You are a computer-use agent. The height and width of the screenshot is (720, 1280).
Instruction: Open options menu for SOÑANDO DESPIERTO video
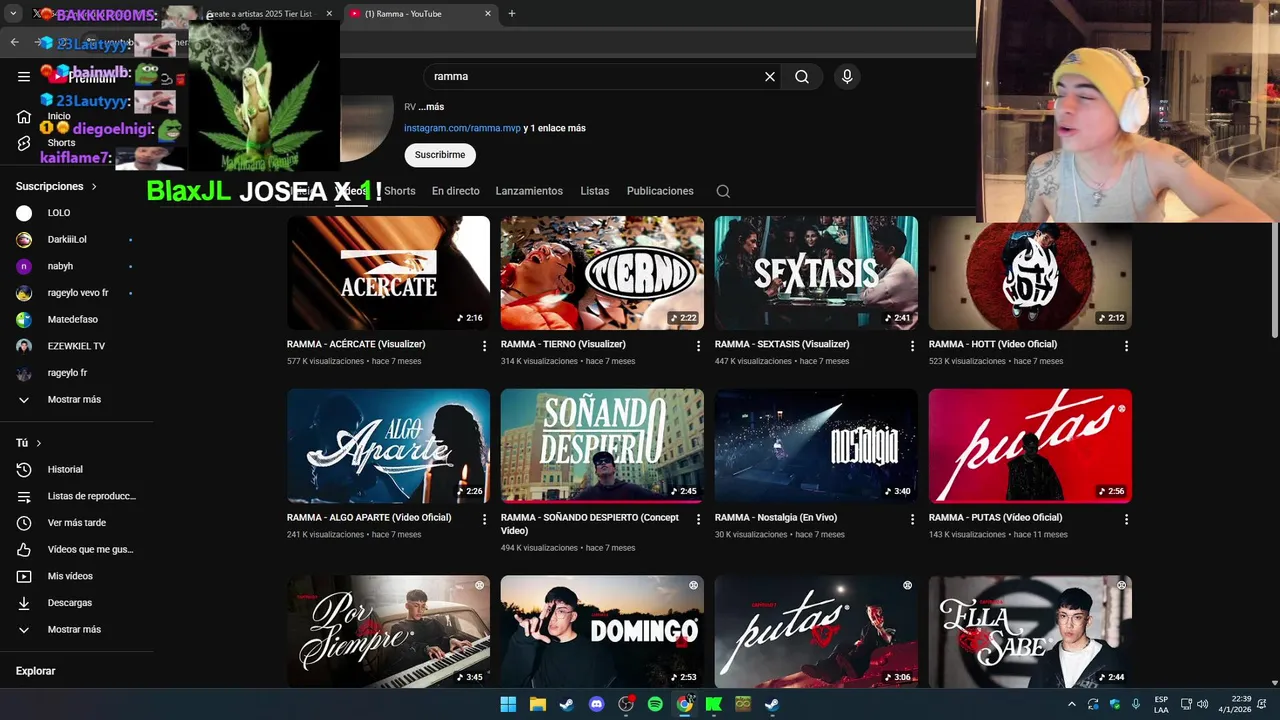pyautogui.click(x=699, y=519)
